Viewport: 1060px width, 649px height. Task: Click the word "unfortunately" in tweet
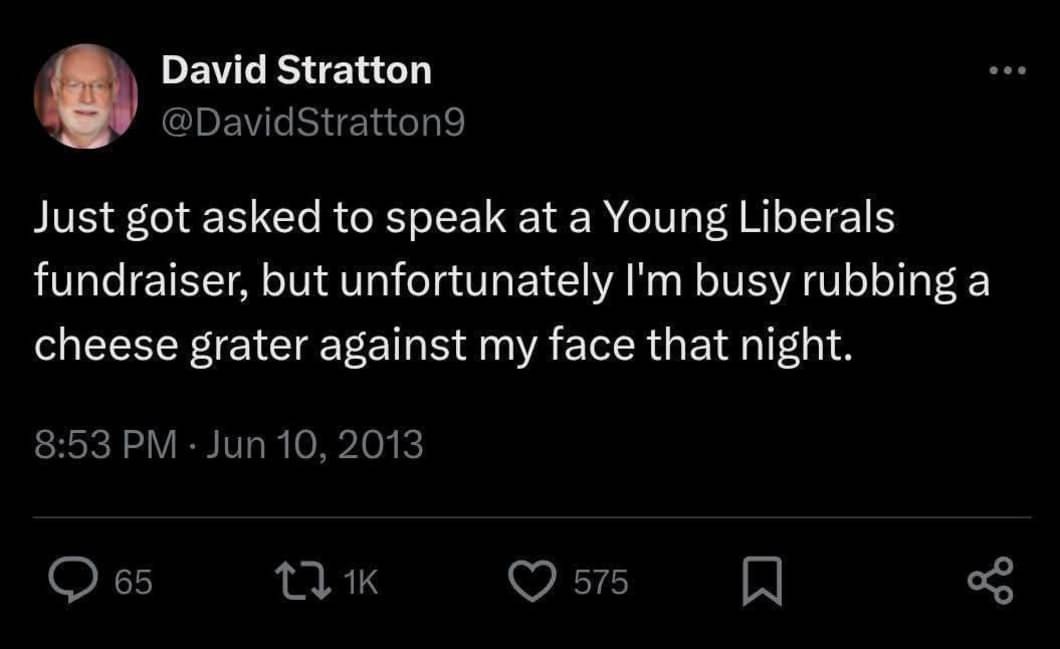[x=469, y=283]
